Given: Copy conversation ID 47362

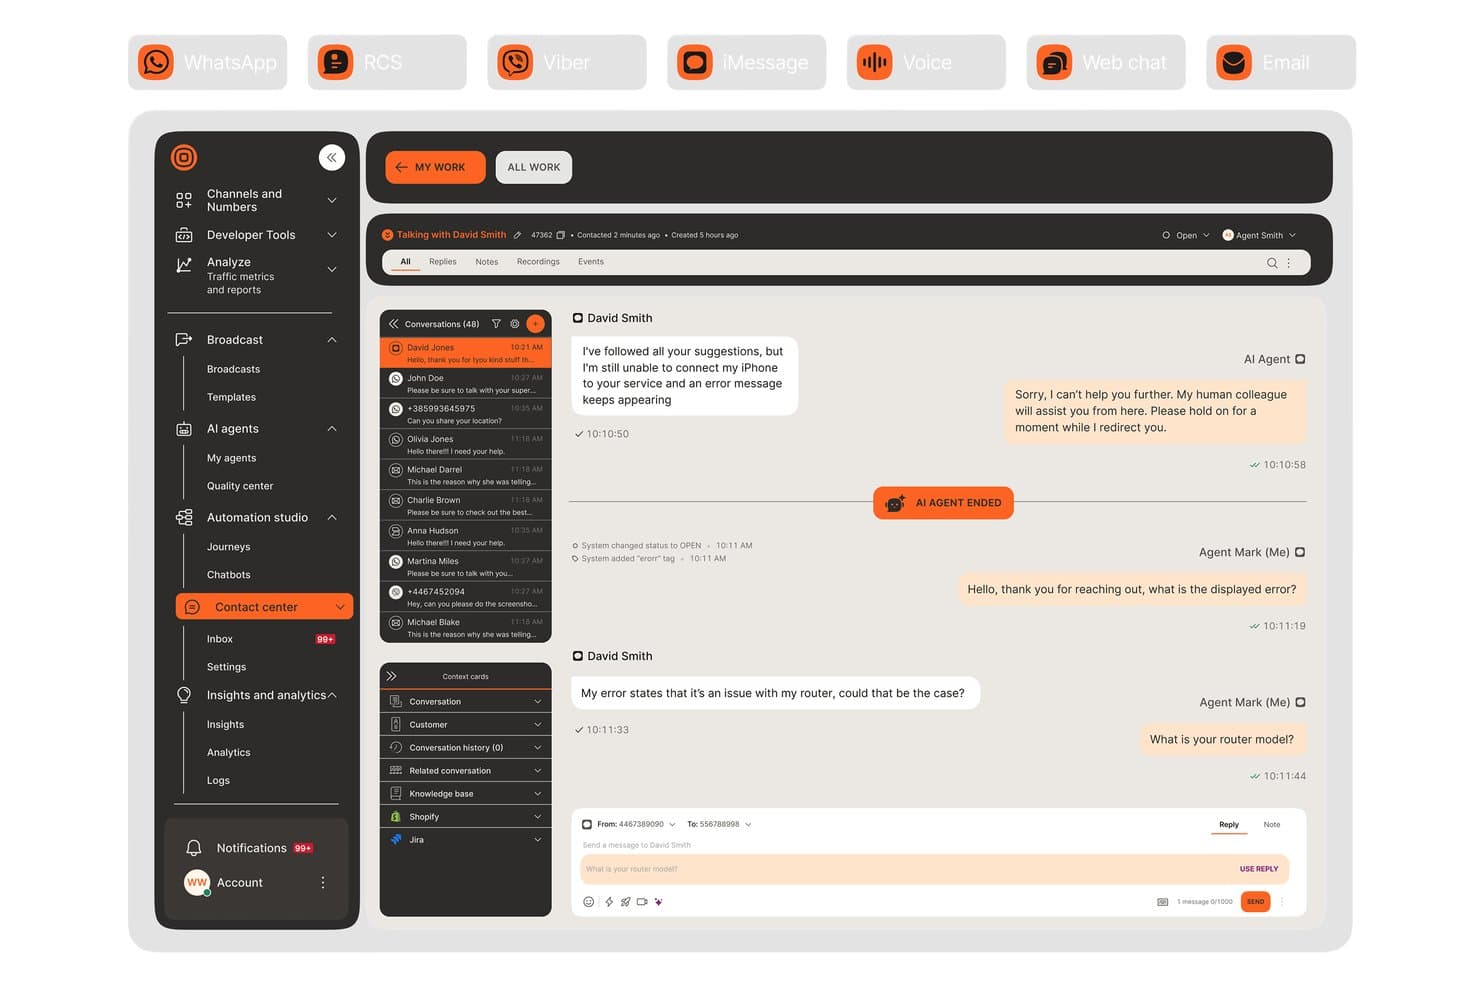Looking at the screenshot, I should [560, 235].
